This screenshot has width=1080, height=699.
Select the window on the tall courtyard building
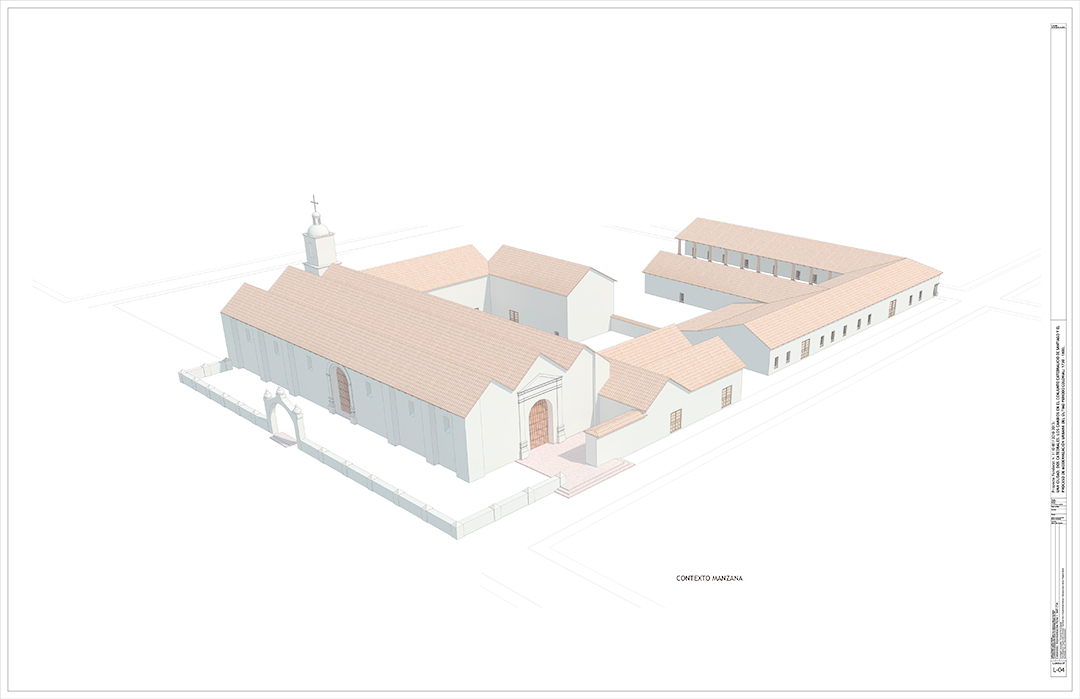point(514,316)
